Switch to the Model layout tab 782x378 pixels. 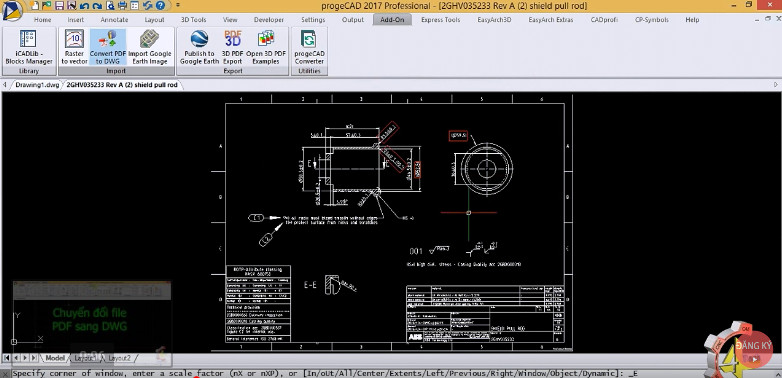click(x=55, y=358)
